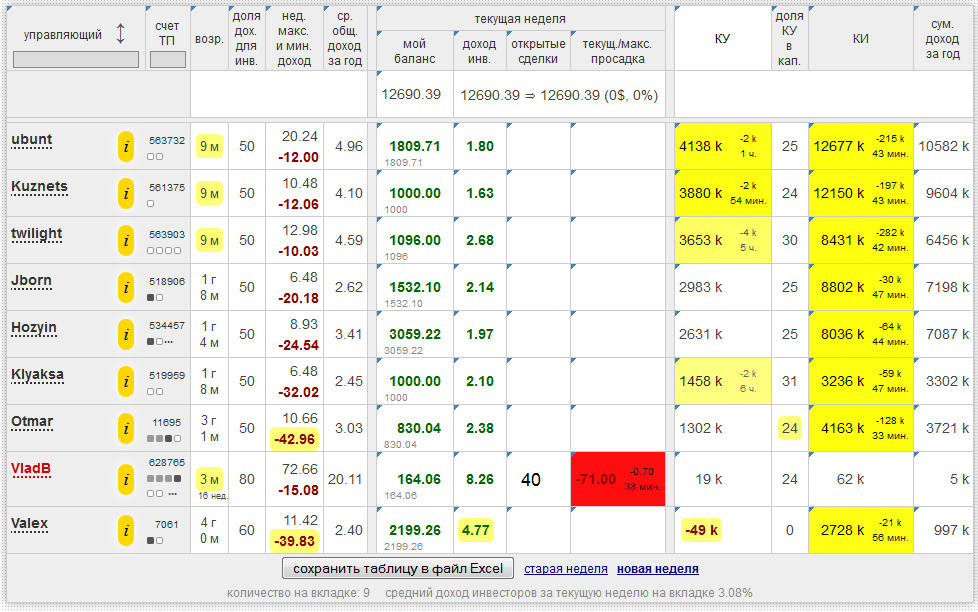
Task: Open the старая неделя link
Action: coord(566,569)
